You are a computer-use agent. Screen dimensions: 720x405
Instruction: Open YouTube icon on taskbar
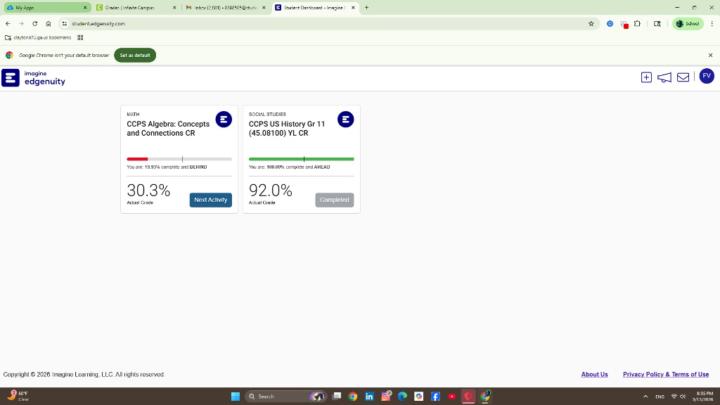click(x=452, y=396)
